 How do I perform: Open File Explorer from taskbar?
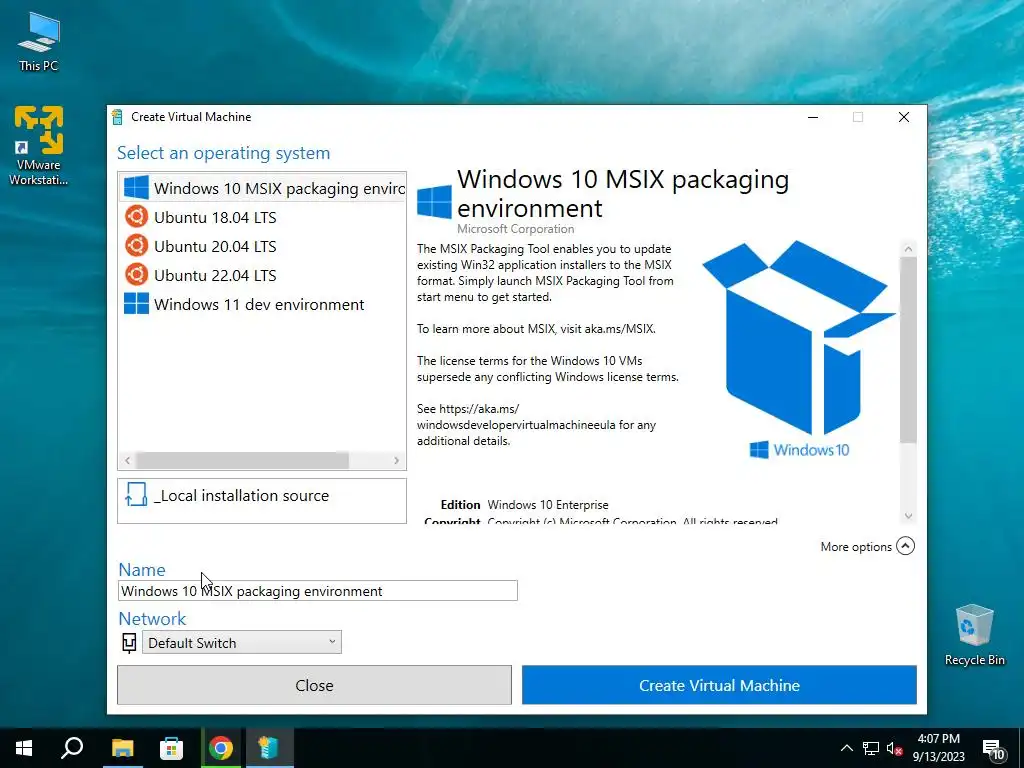point(122,748)
